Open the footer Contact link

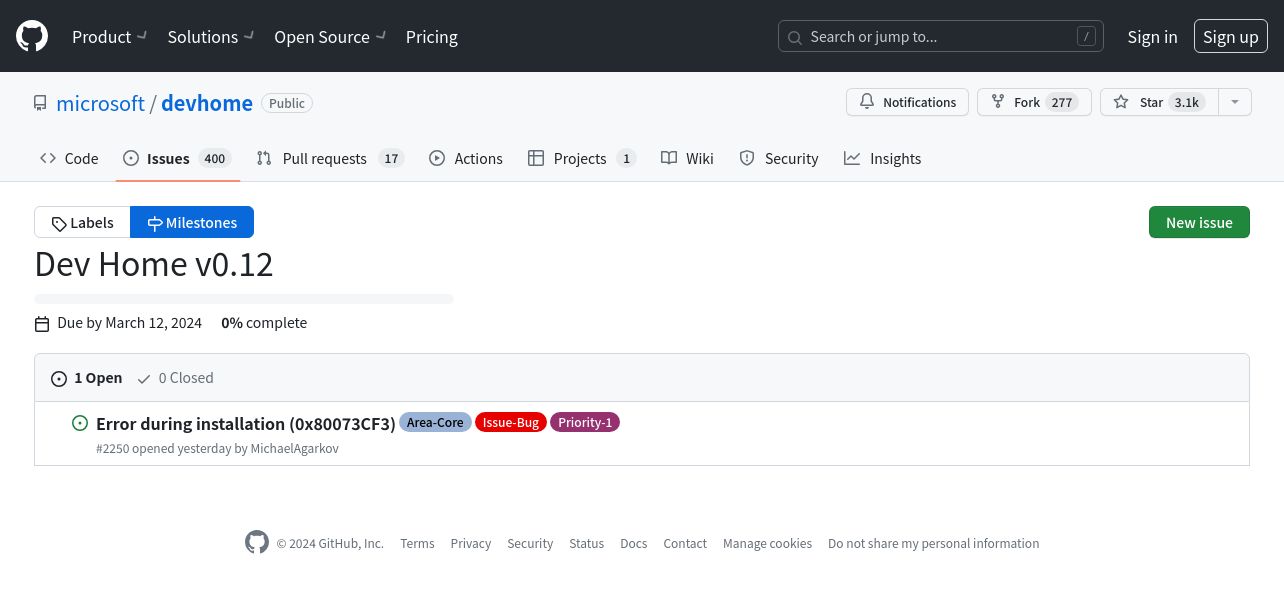[x=685, y=544]
